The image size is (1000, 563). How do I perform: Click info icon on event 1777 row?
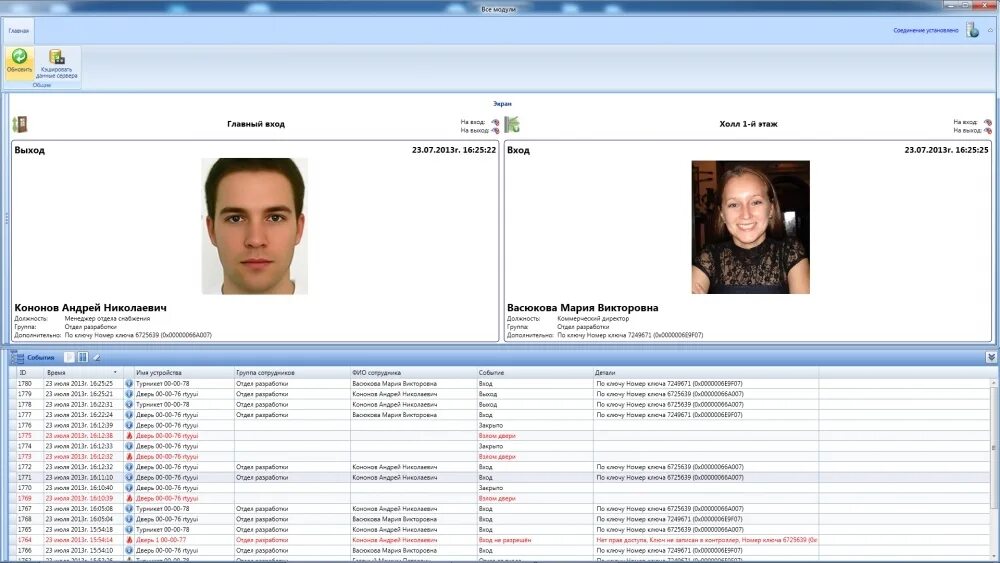(129, 414)
